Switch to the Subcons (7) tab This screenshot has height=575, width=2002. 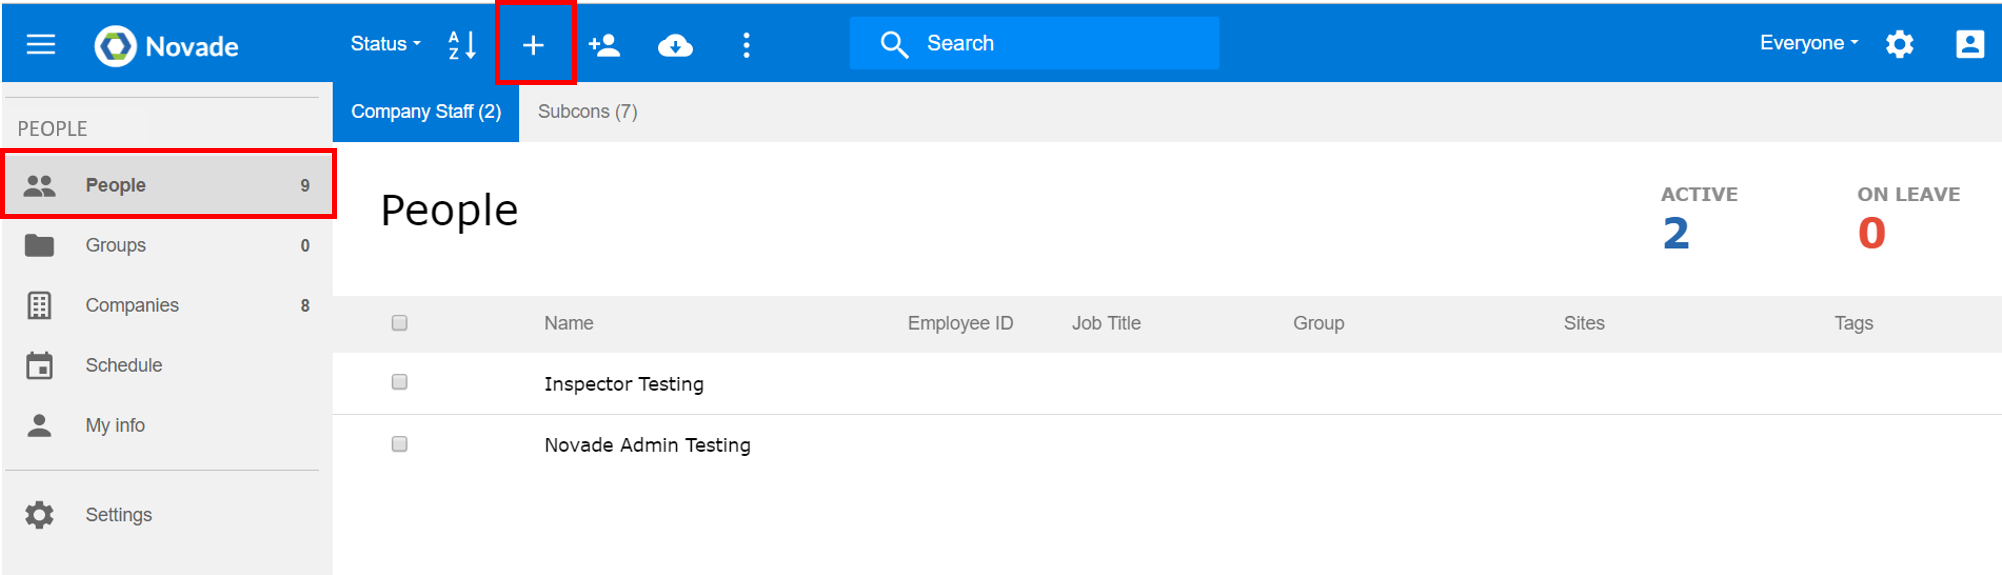tap(587, 111)
